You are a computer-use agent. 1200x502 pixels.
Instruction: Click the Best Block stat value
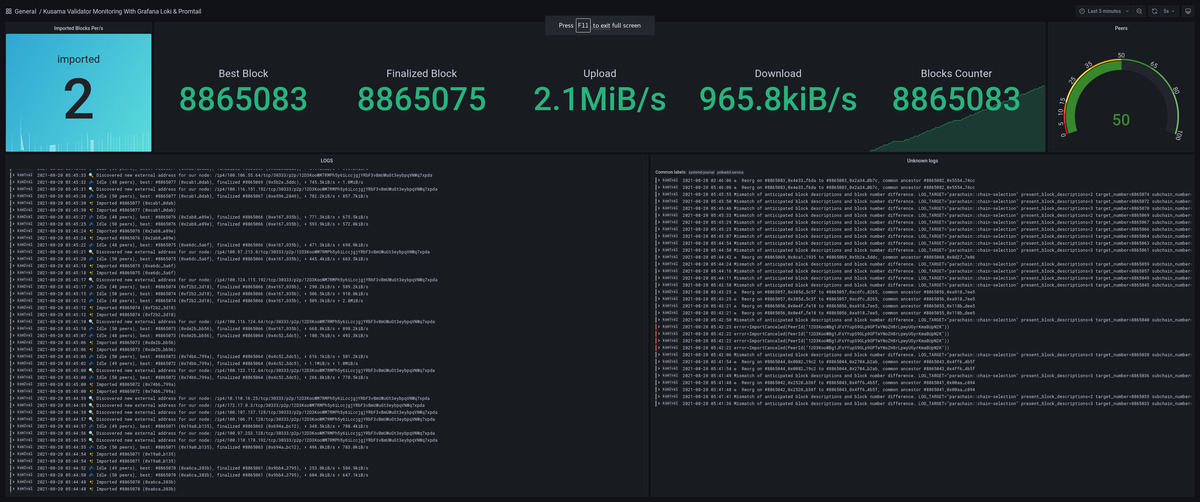[243, 98]
